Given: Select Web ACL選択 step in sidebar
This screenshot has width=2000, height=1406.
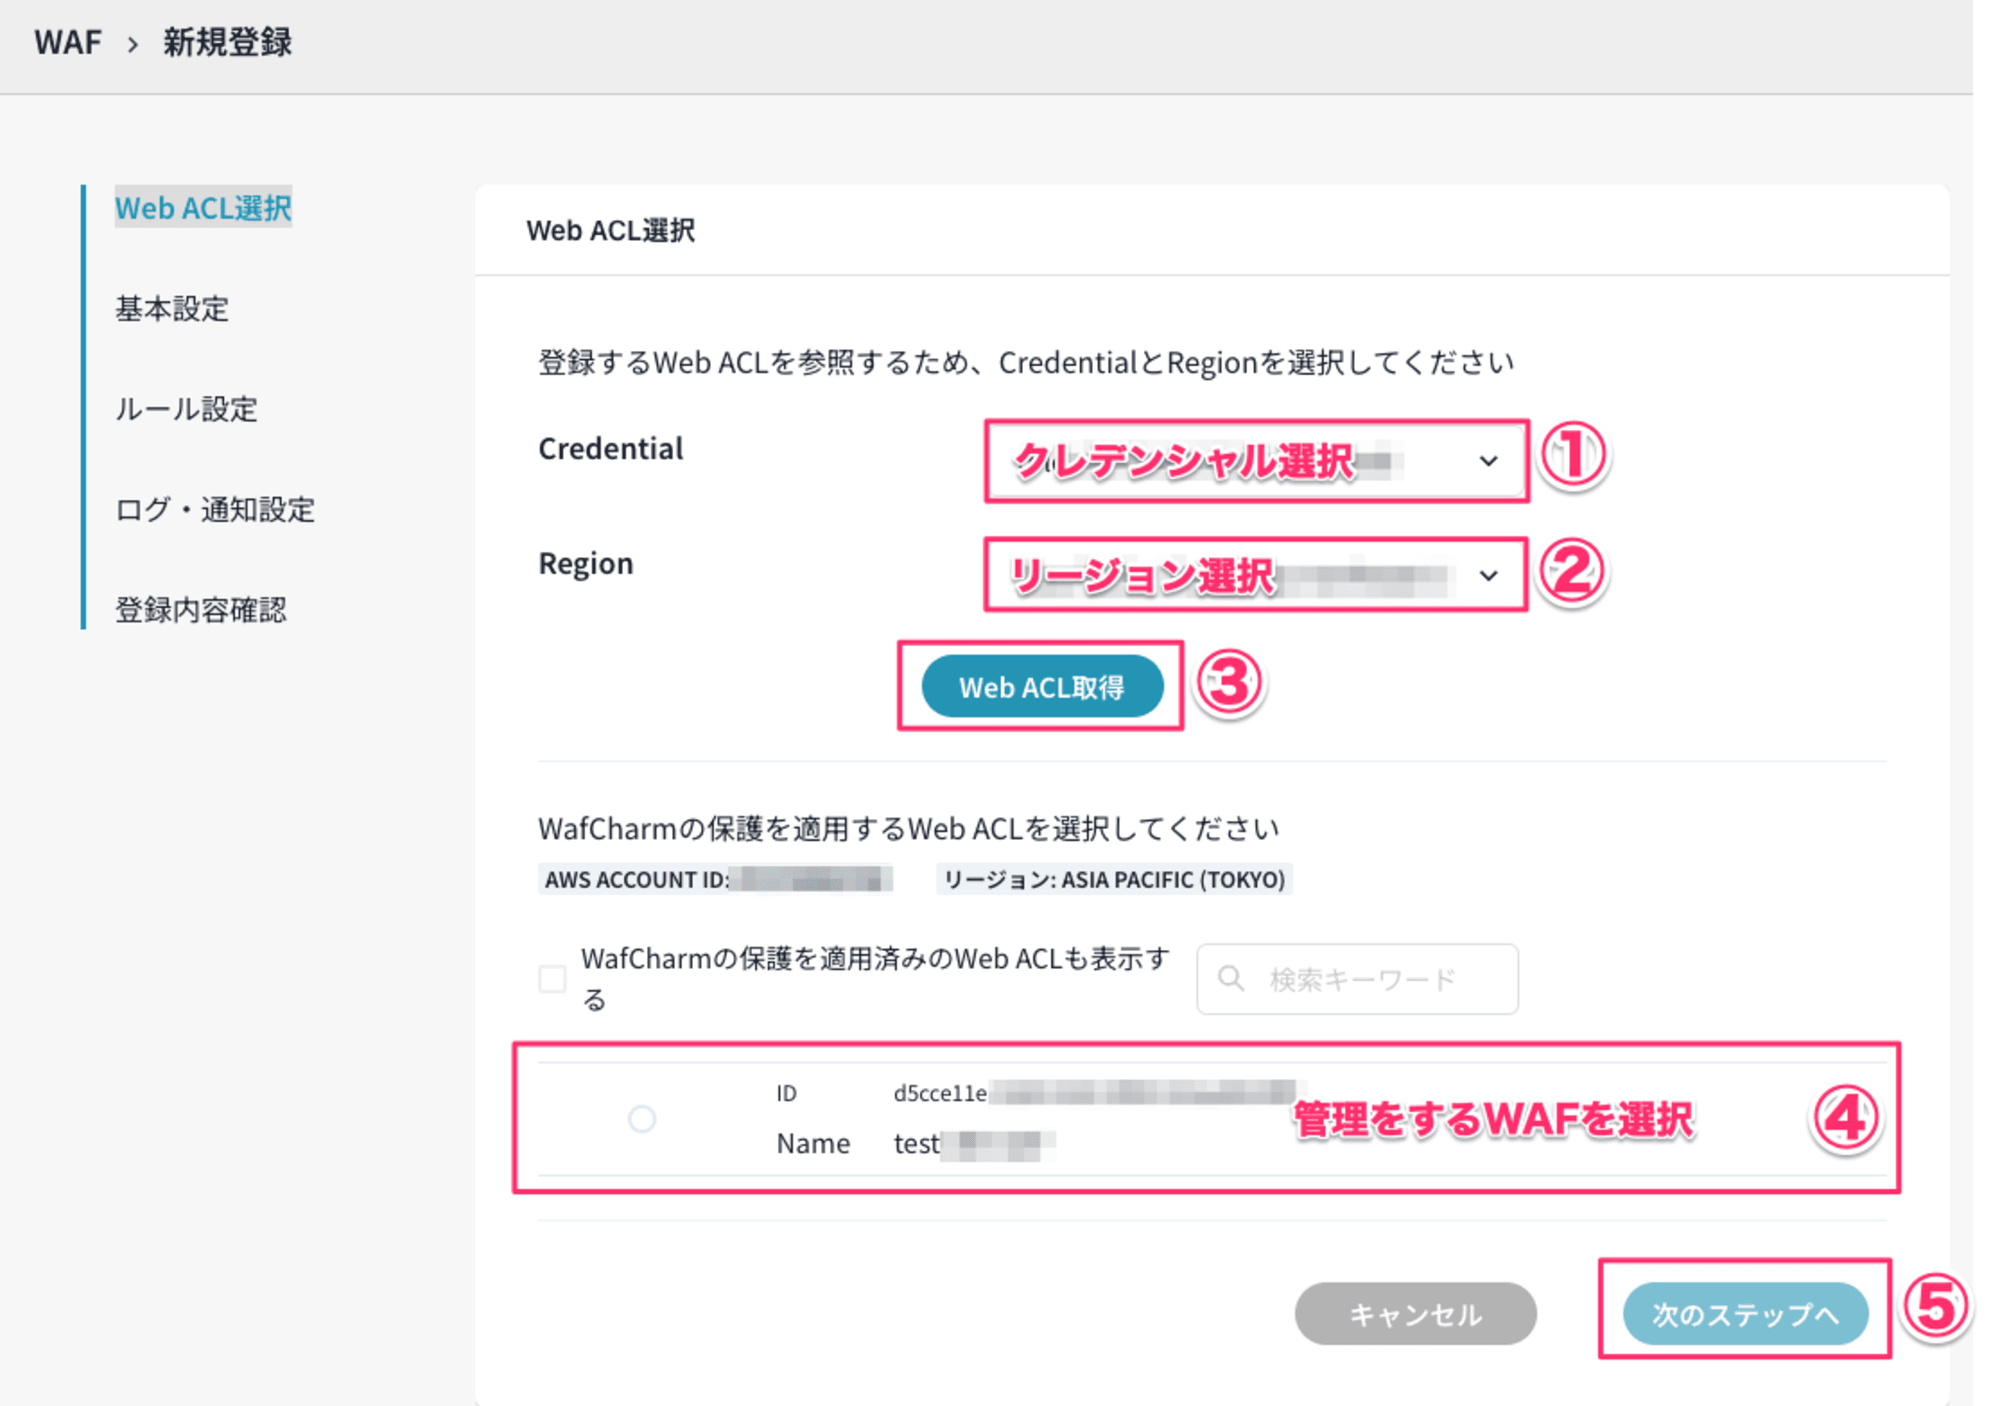Looking at the screenshot, I should click(203, 207).
